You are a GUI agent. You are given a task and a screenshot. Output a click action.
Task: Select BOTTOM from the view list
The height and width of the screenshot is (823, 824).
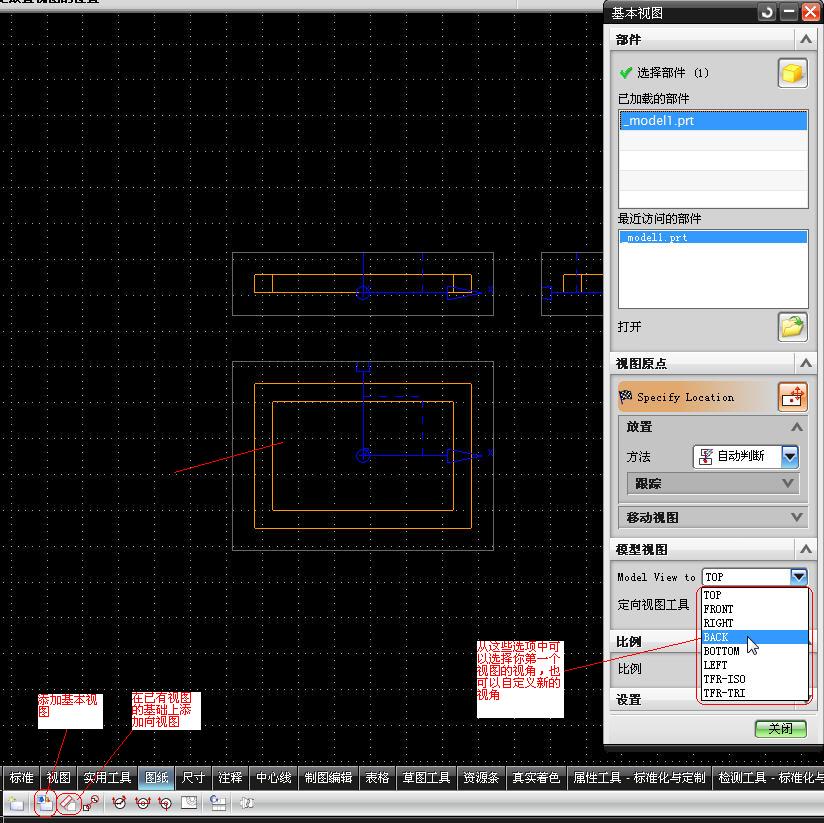click(x=755, y=651)
